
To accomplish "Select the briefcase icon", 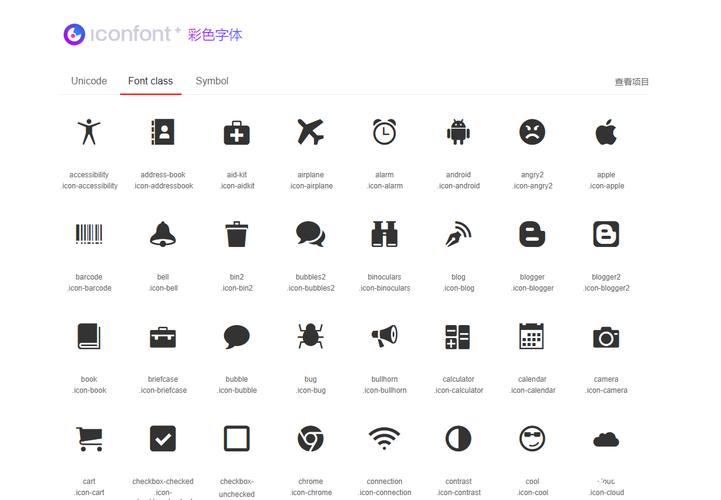I will click(163, 337).
